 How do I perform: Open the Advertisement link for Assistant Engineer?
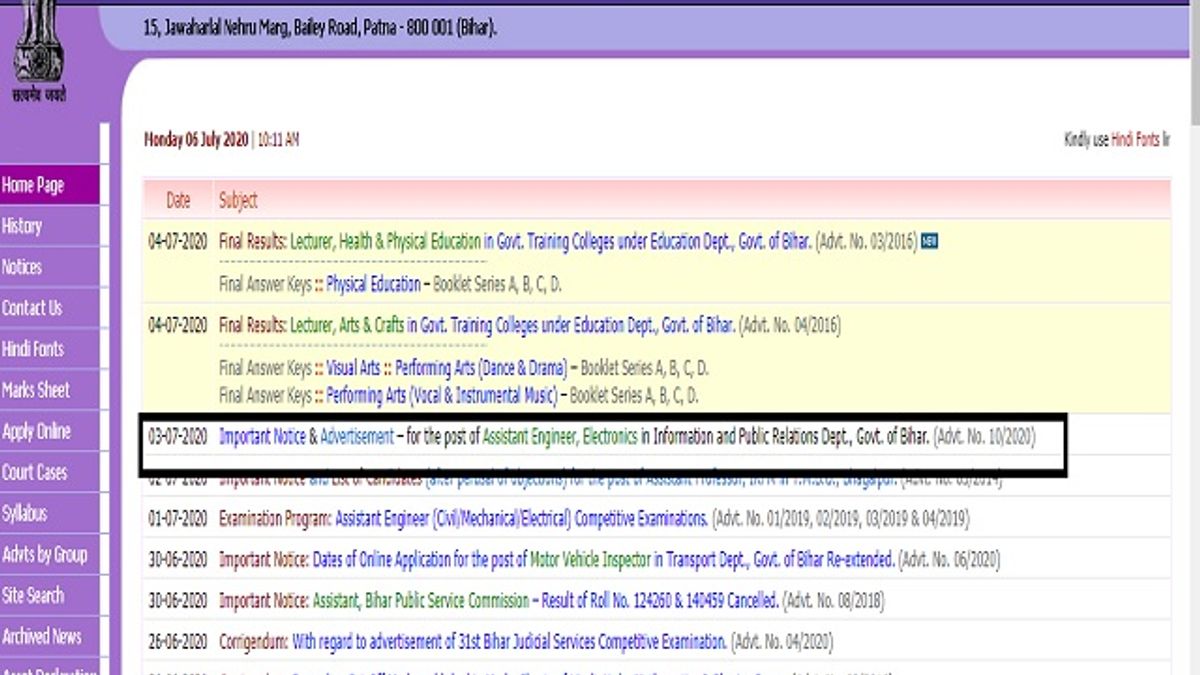coord(357,437)
